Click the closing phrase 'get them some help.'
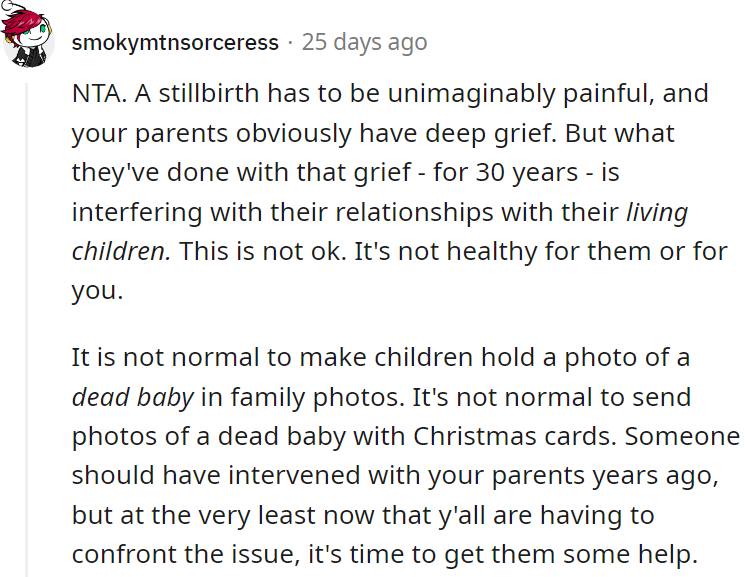The width and height of the screenshot is (745, 577). point(571,556)
